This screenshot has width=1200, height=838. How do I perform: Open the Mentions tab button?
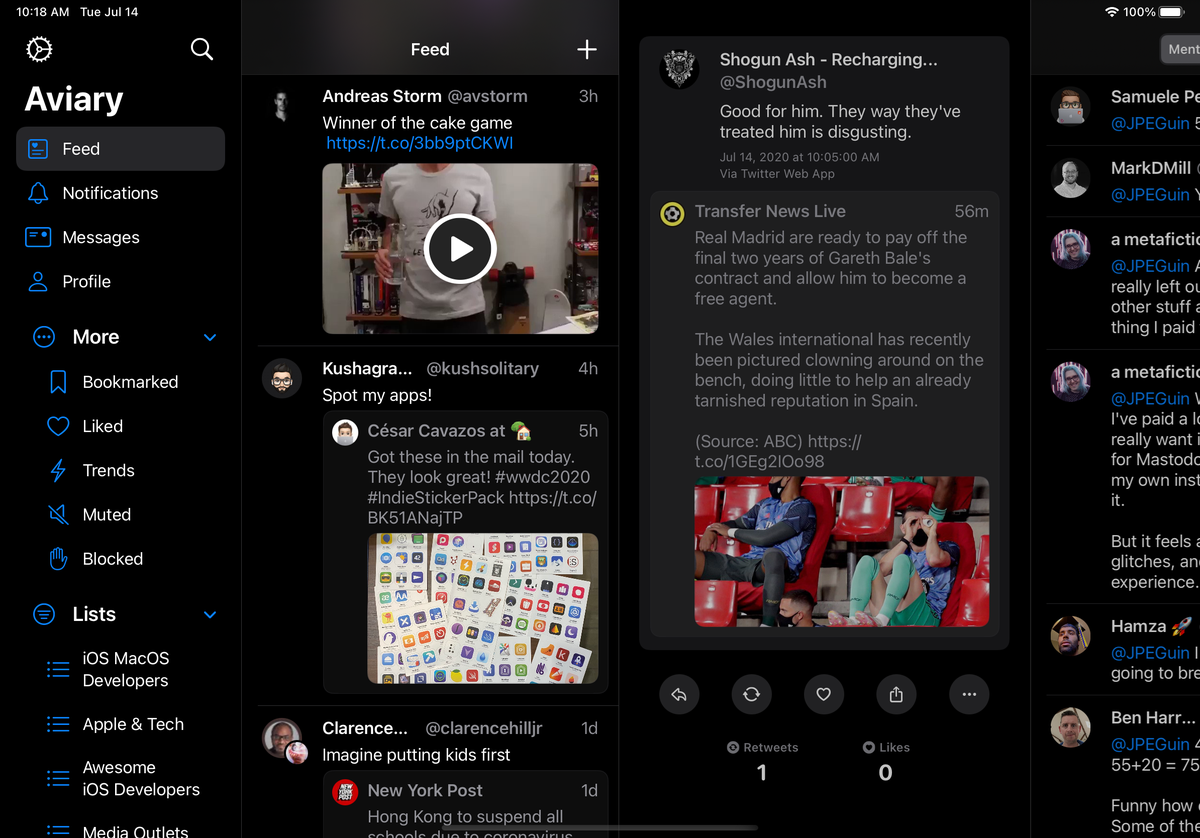coord(1180,49)
